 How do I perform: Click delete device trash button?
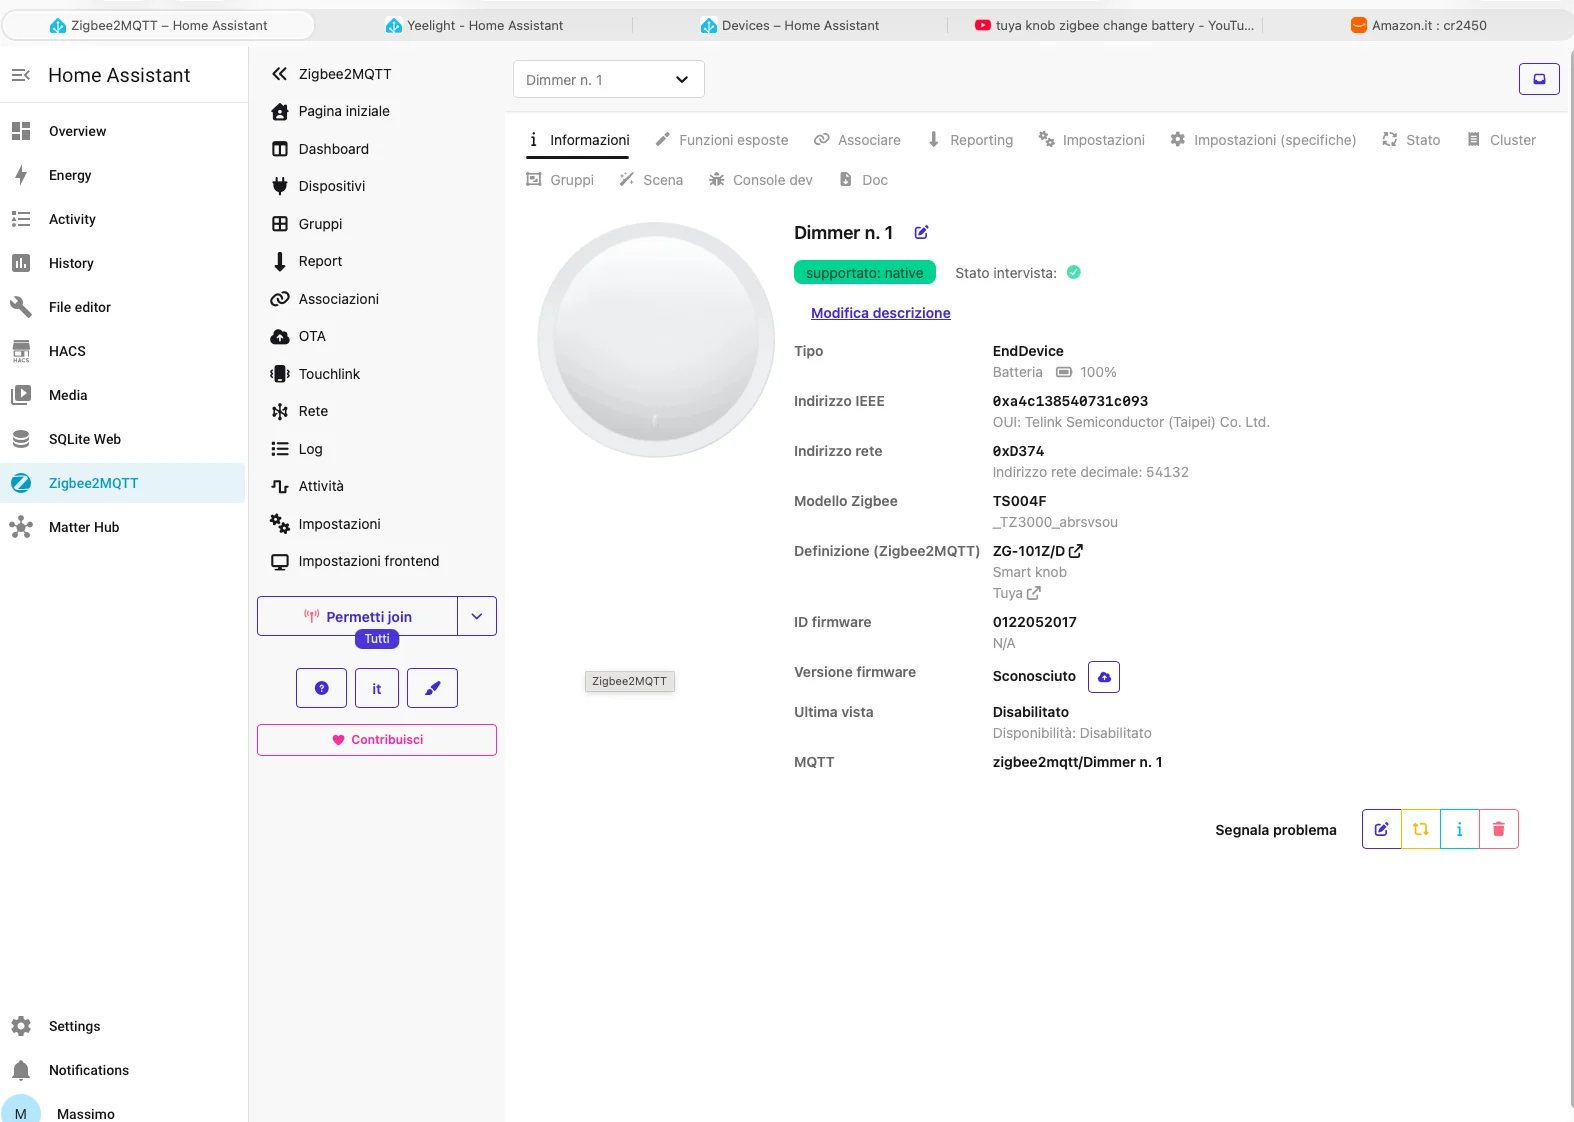click(x=1499, y=829)
